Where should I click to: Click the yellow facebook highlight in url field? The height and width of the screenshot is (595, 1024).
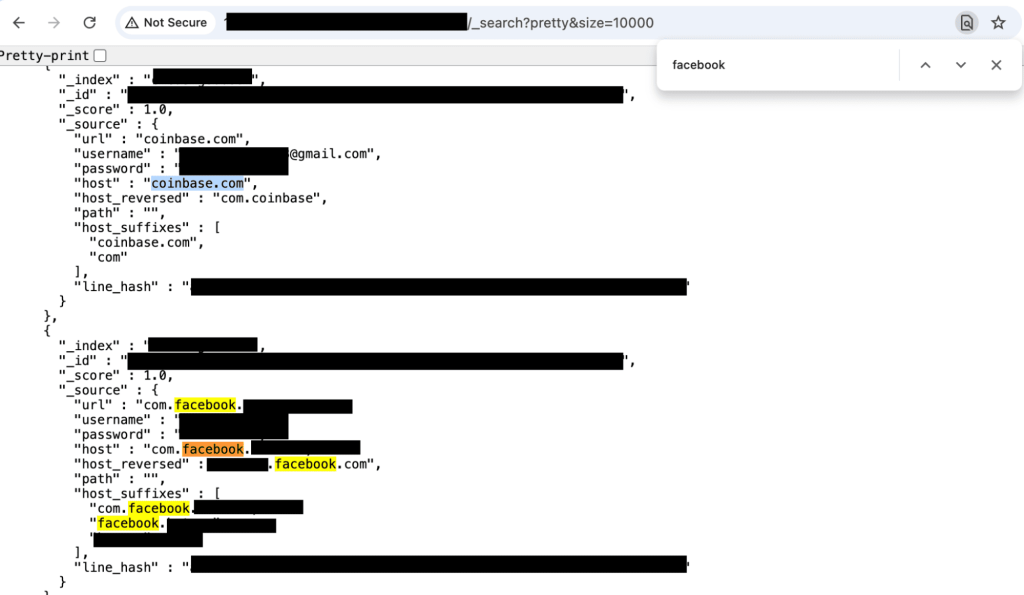(206, 405)
